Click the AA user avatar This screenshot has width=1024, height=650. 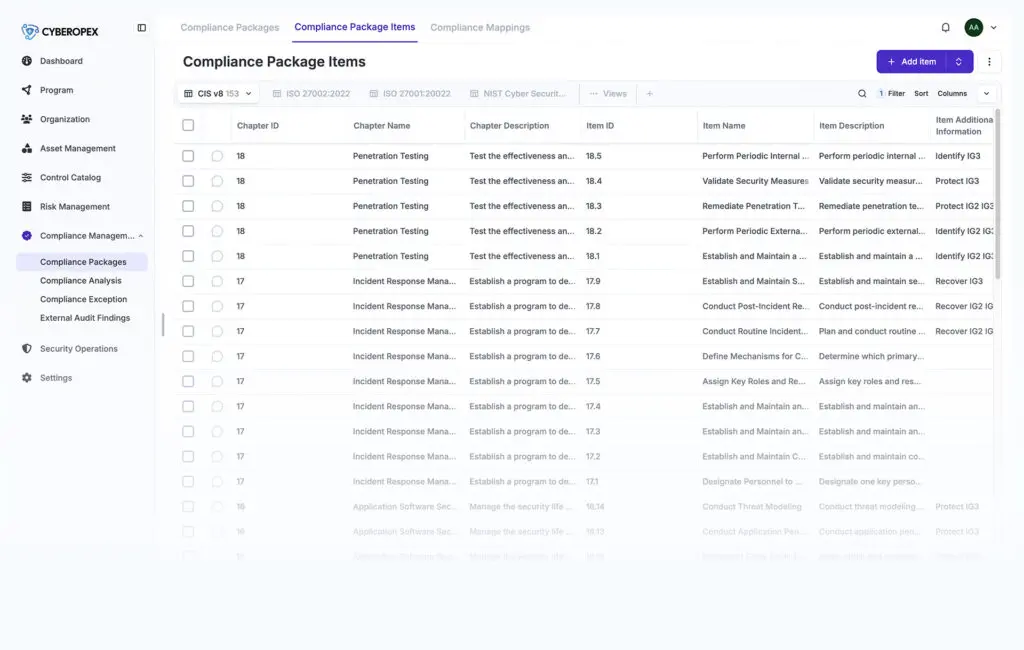point(973,27)
